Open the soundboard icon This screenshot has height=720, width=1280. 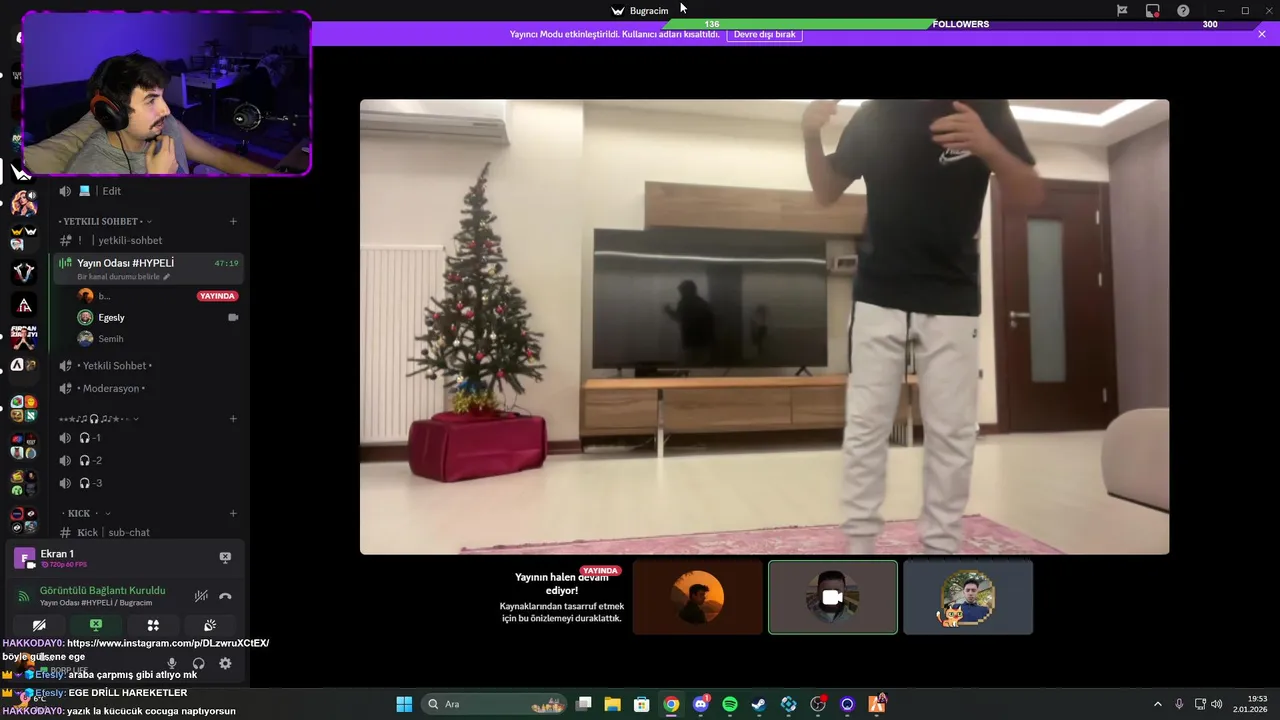point(210,625)
